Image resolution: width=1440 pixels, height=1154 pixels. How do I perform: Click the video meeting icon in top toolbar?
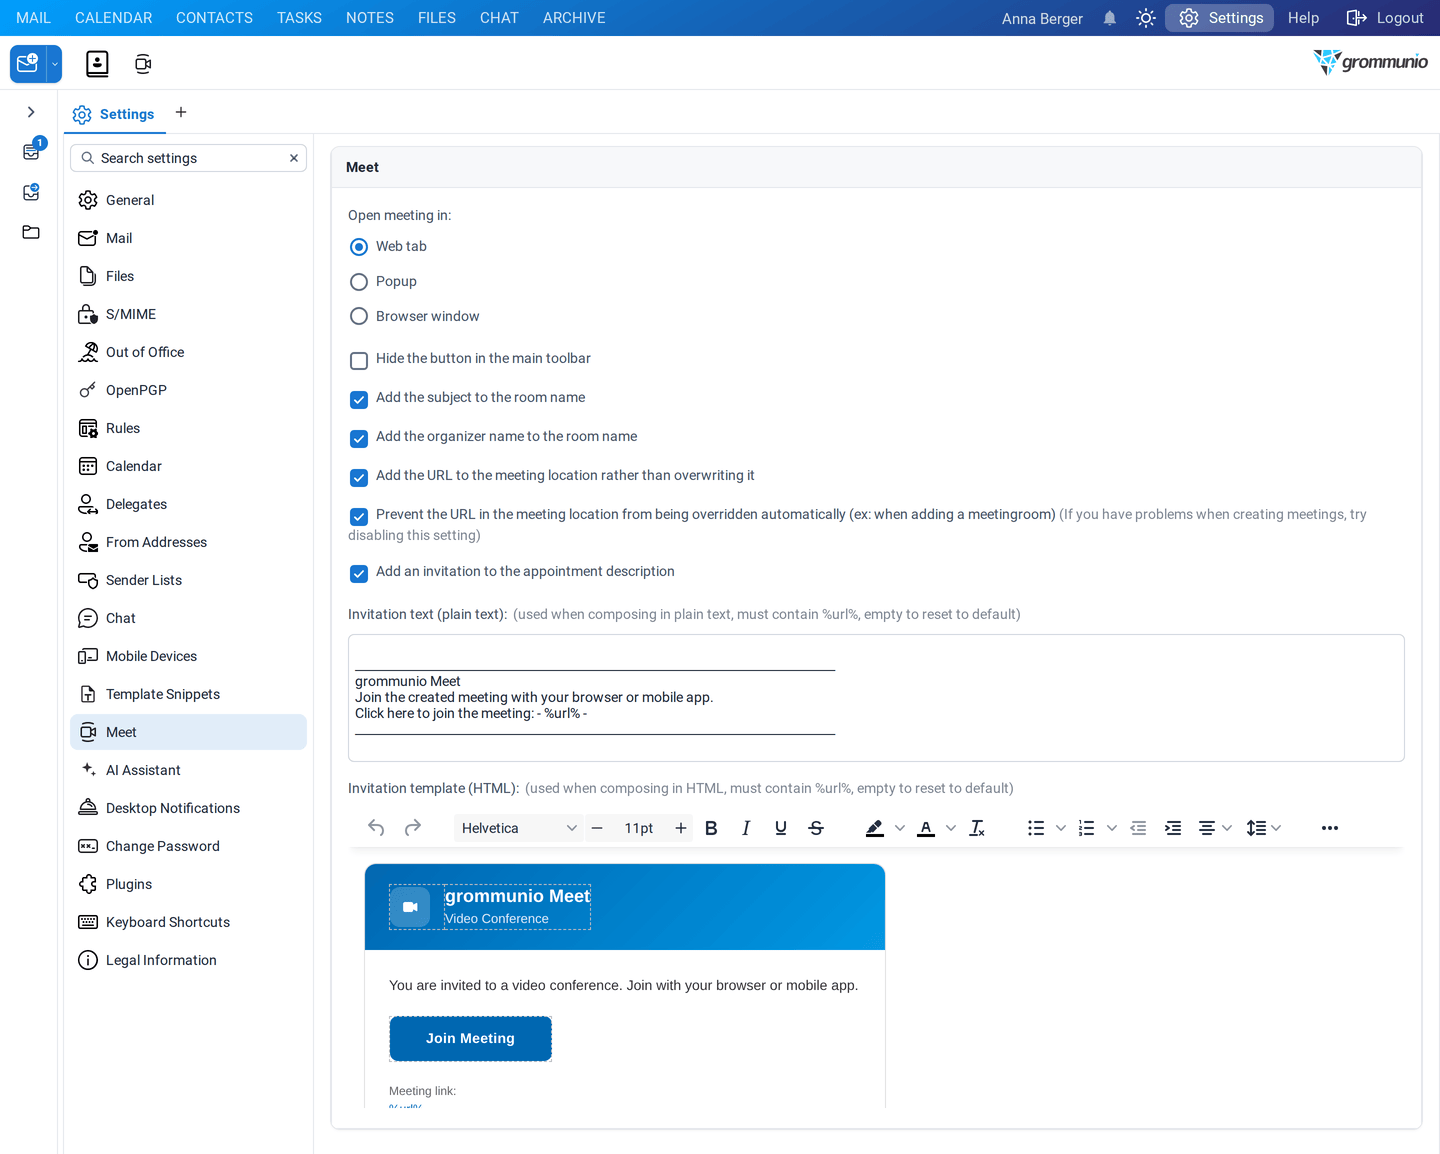coord(143,64)
